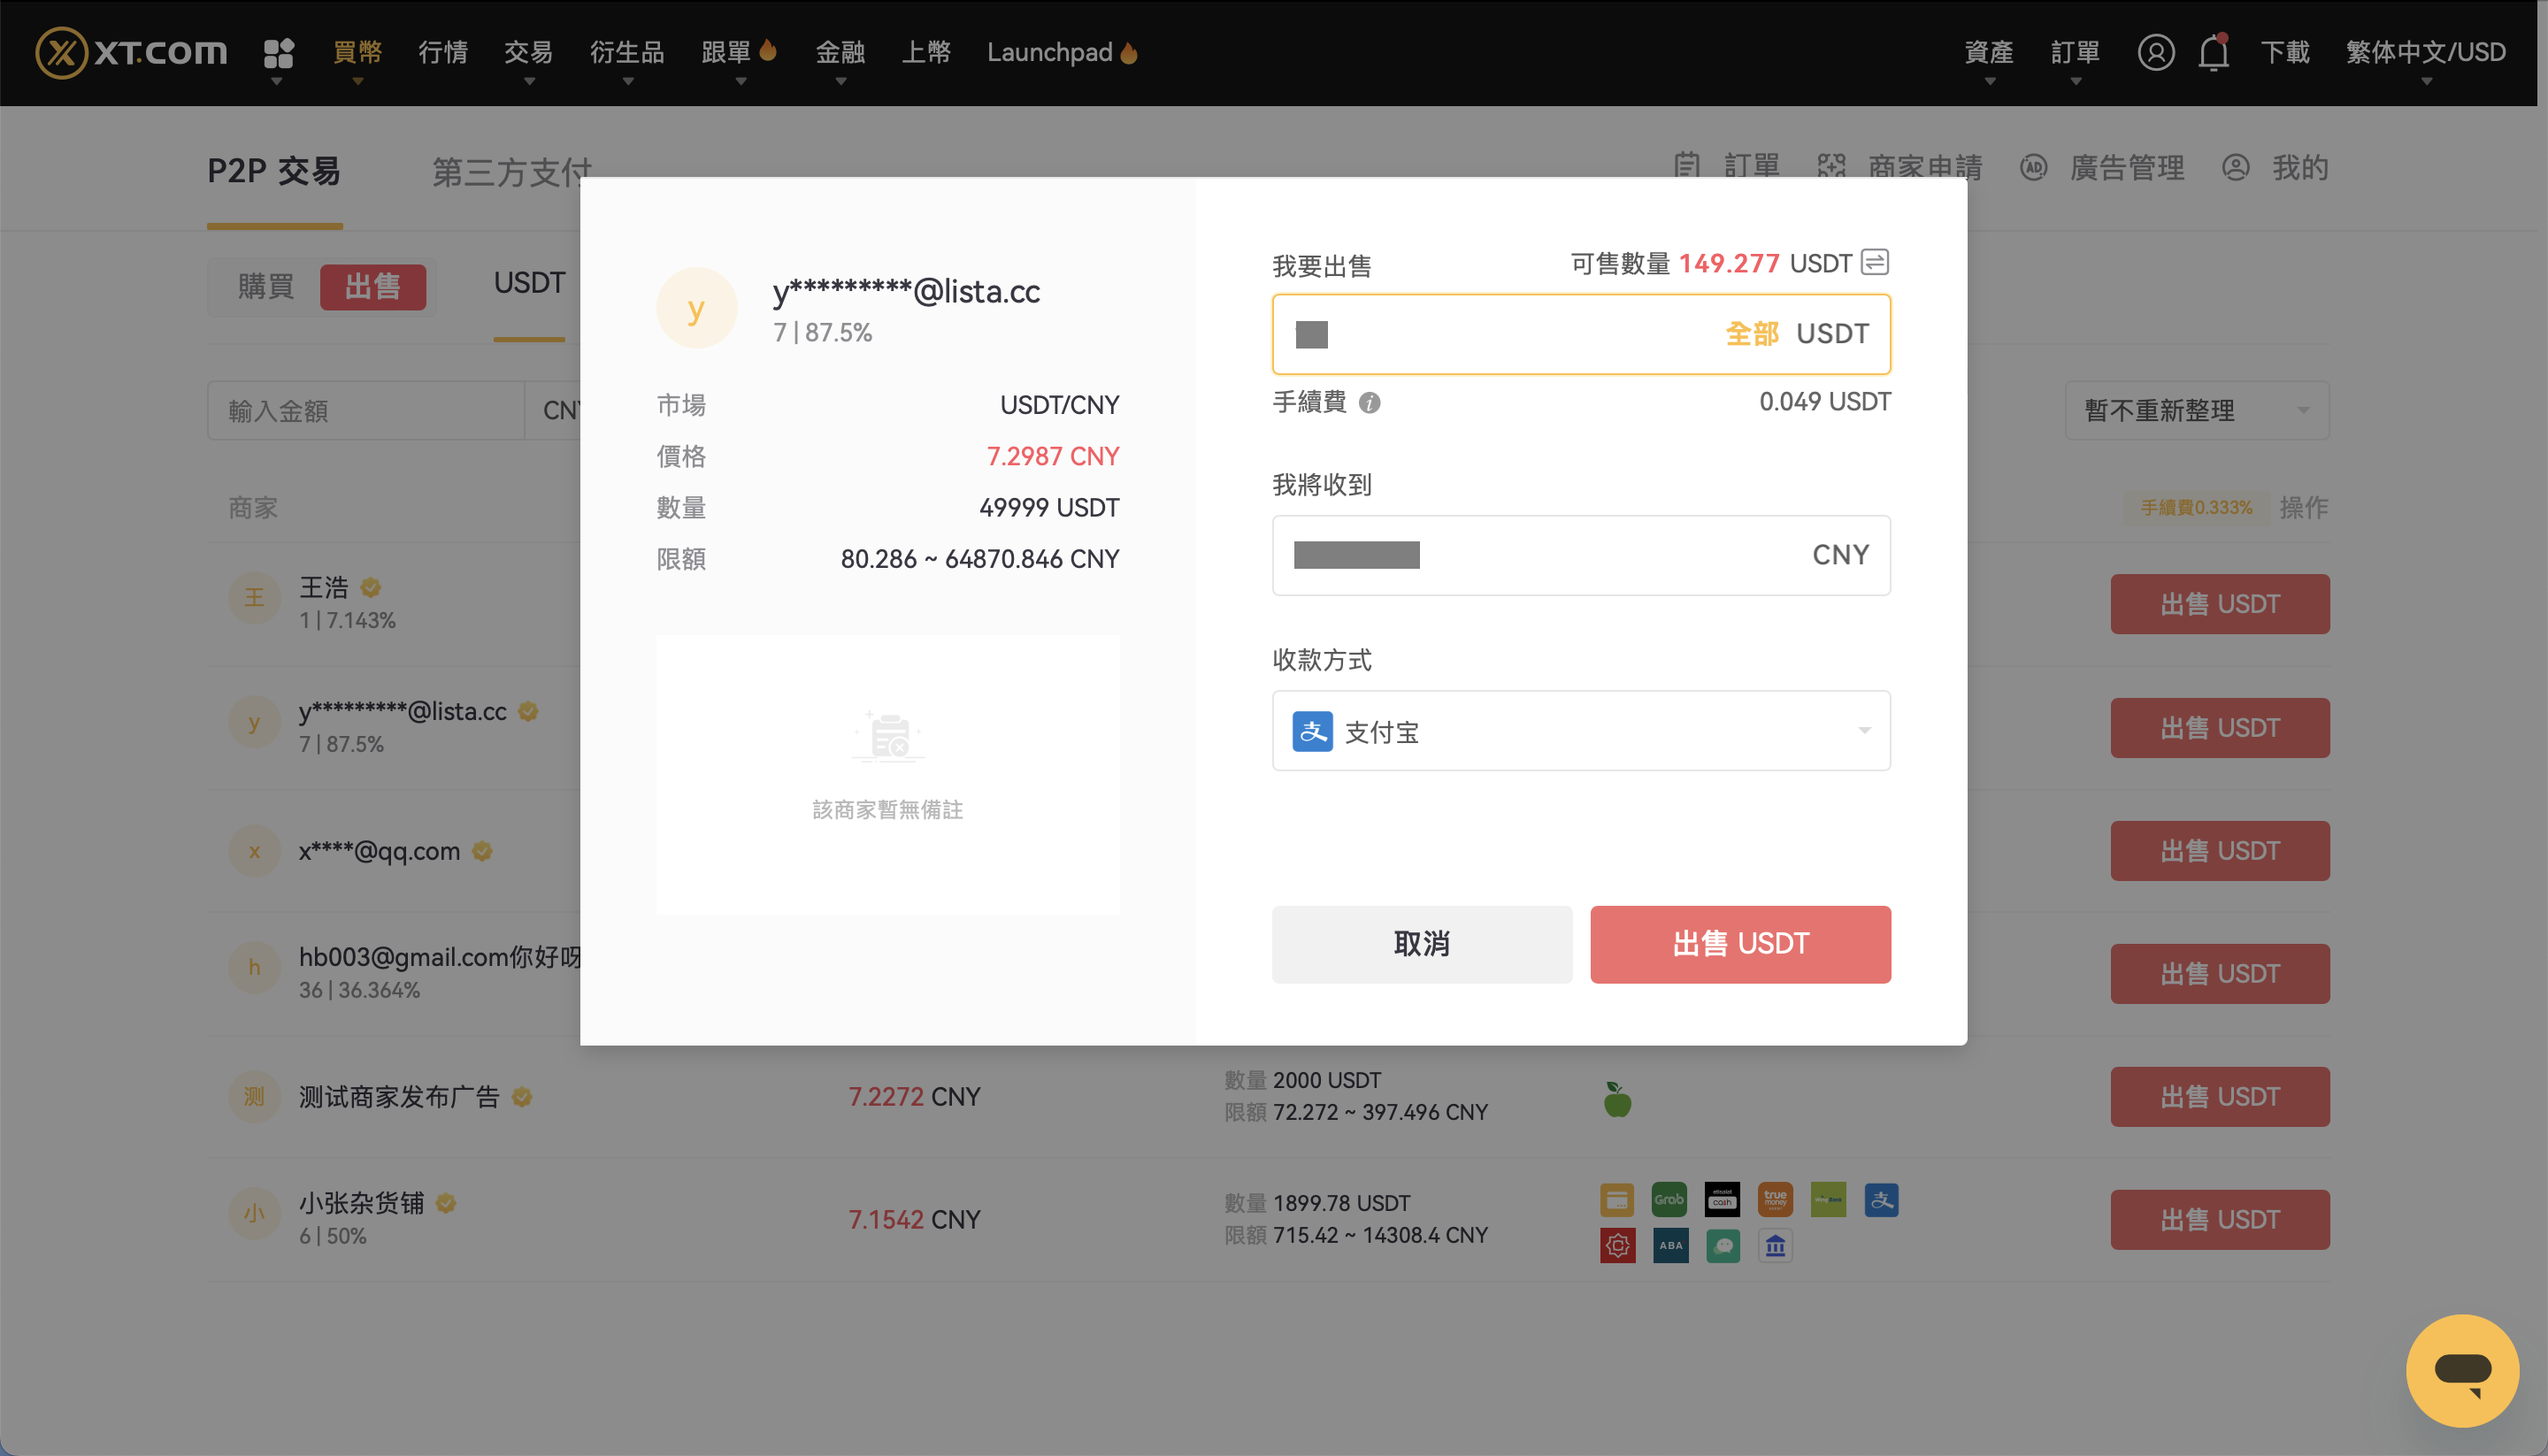Open the live chat support bubble

(2462, 1370)
